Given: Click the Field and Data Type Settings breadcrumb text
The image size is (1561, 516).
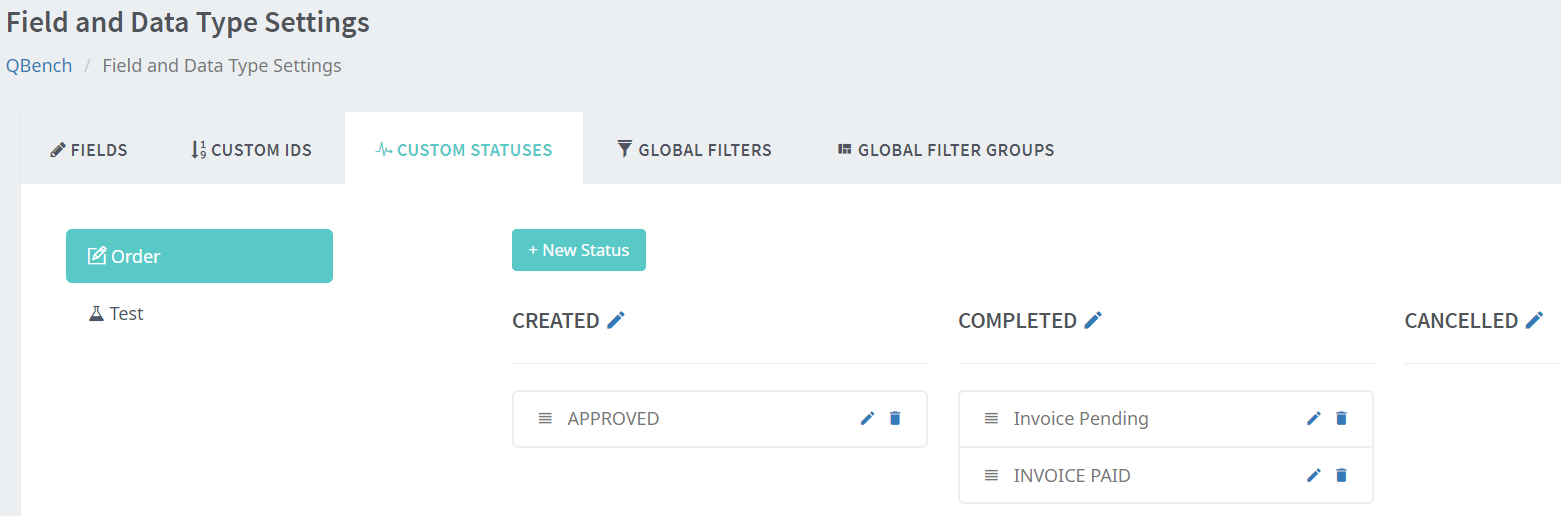Looking at the screenshot, I should (222, 65).
